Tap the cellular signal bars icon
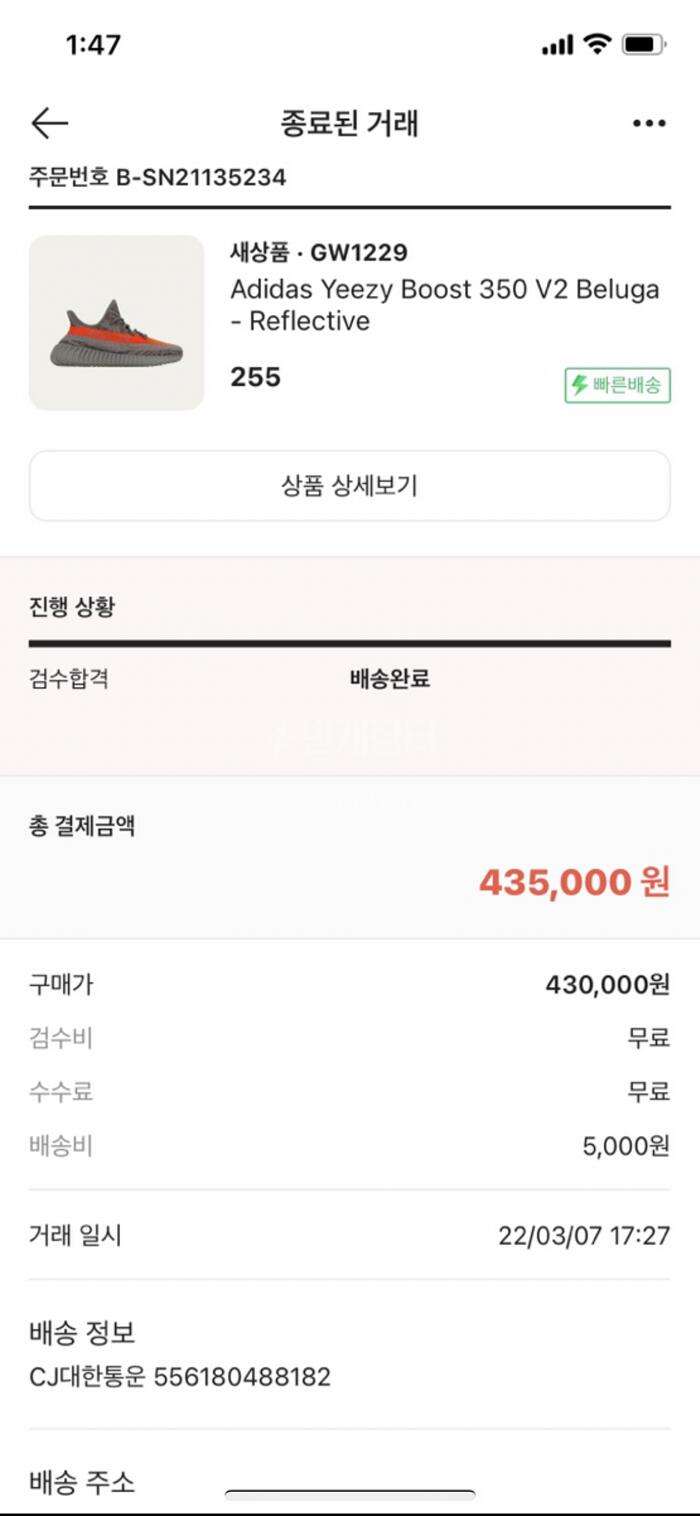Screen dimensions: 700x1516 click(557, 45)
